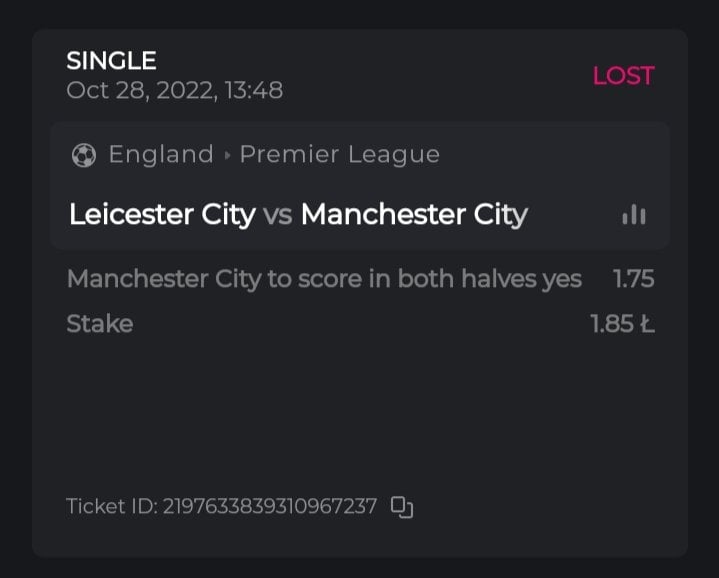Click the soccer ball sport icon
Viewport: 719px width, 578px height.
pyautogui.click(x=84, y=155)
